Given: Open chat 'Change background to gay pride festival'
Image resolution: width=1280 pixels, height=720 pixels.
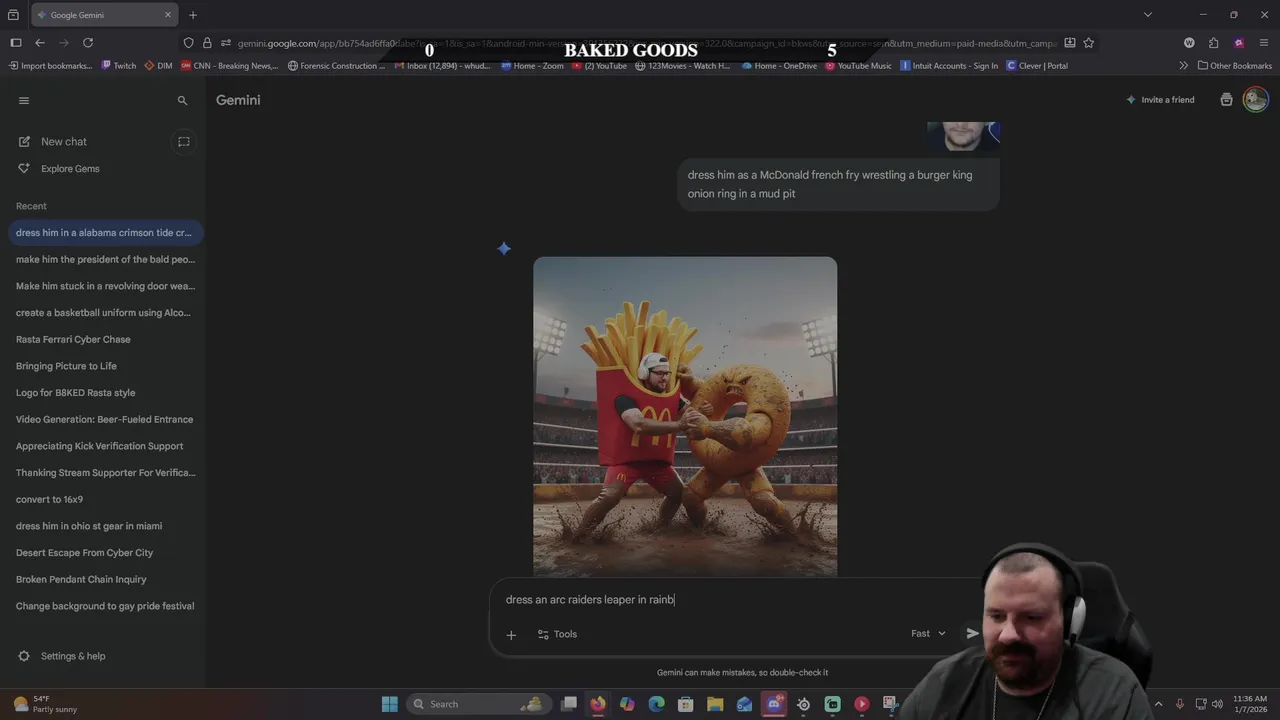Looking at the screenshot, I should click(105, 606).
